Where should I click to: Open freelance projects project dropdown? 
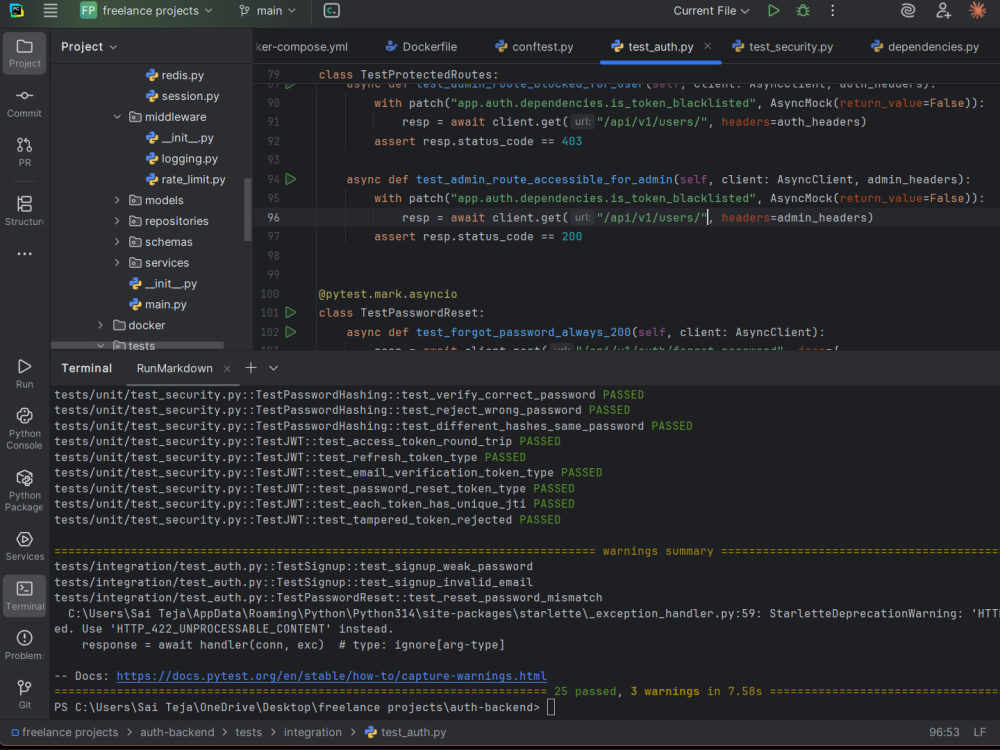(x=146, y=11)
